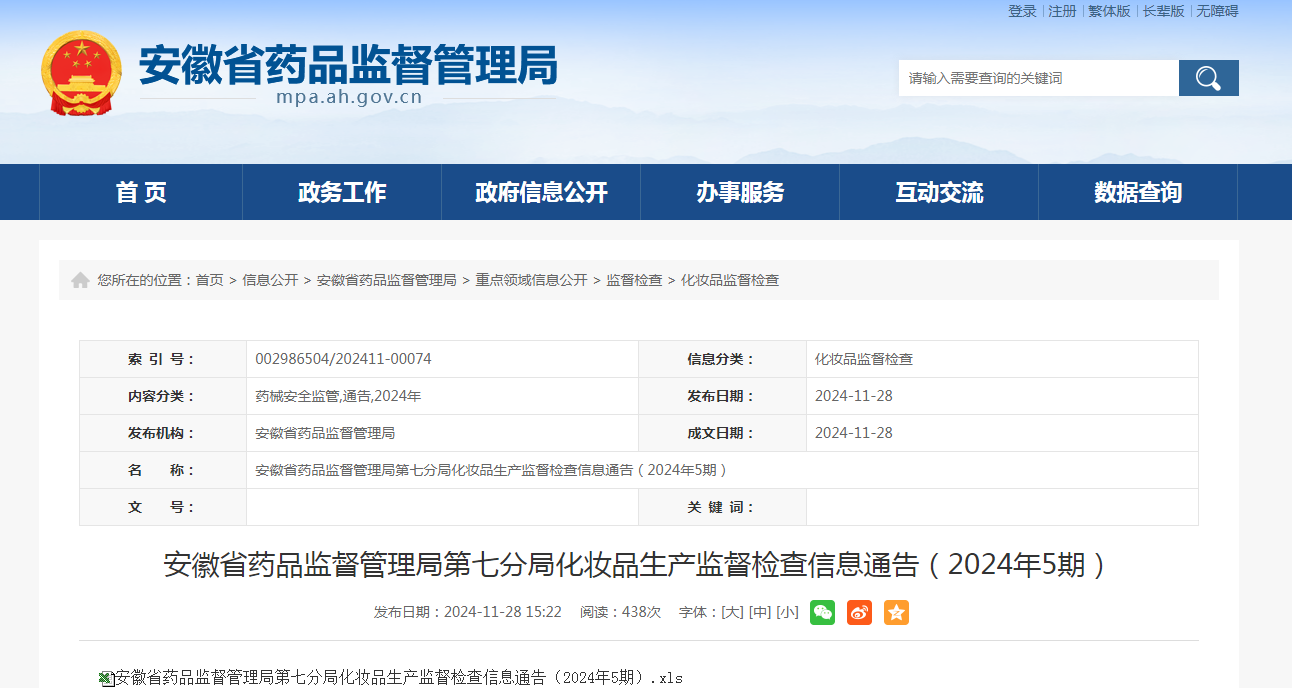
Task: Open the 数据查询 navigation tab
Action: point(1138,192)
